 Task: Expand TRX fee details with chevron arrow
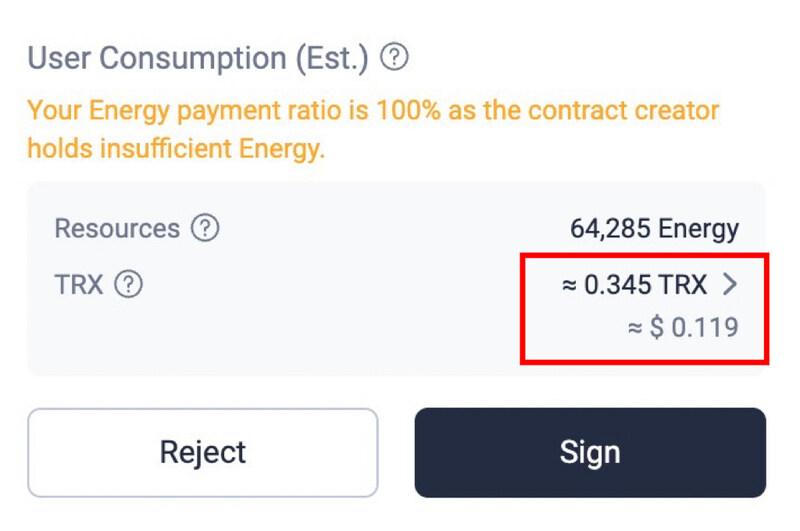point(730,284)
